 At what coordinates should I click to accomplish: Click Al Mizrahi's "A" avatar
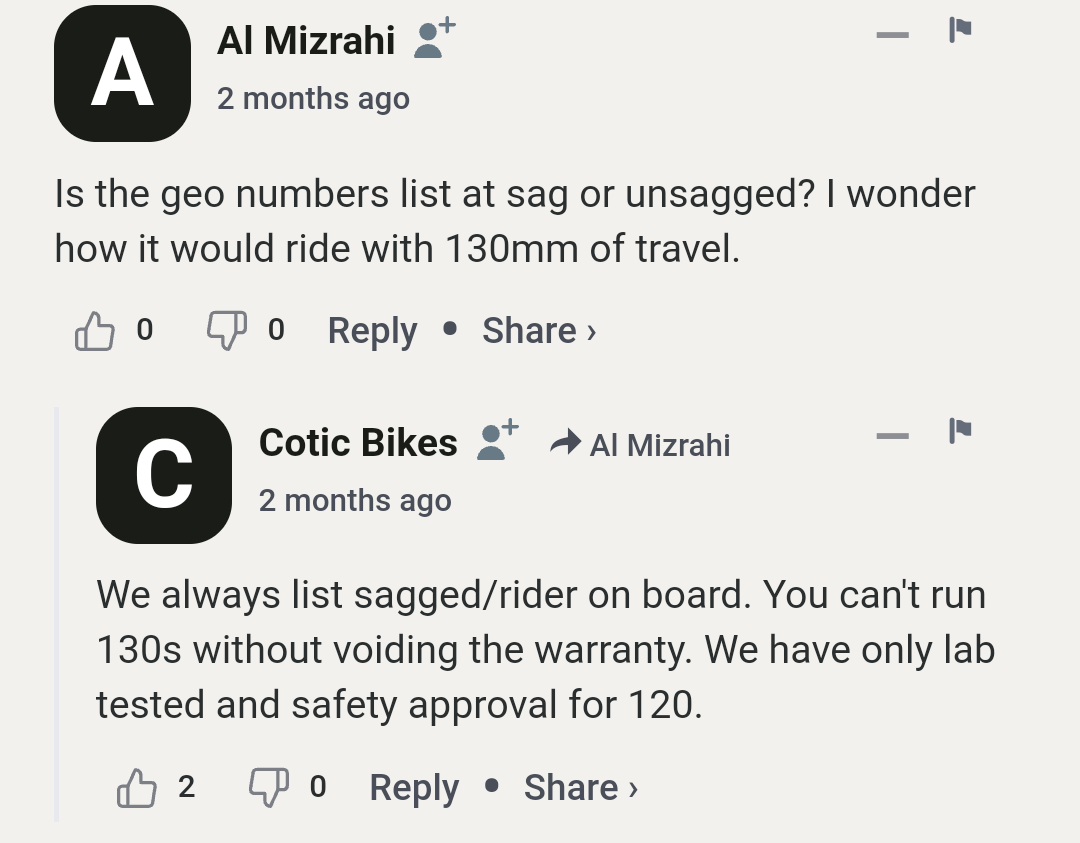(122, 73)
